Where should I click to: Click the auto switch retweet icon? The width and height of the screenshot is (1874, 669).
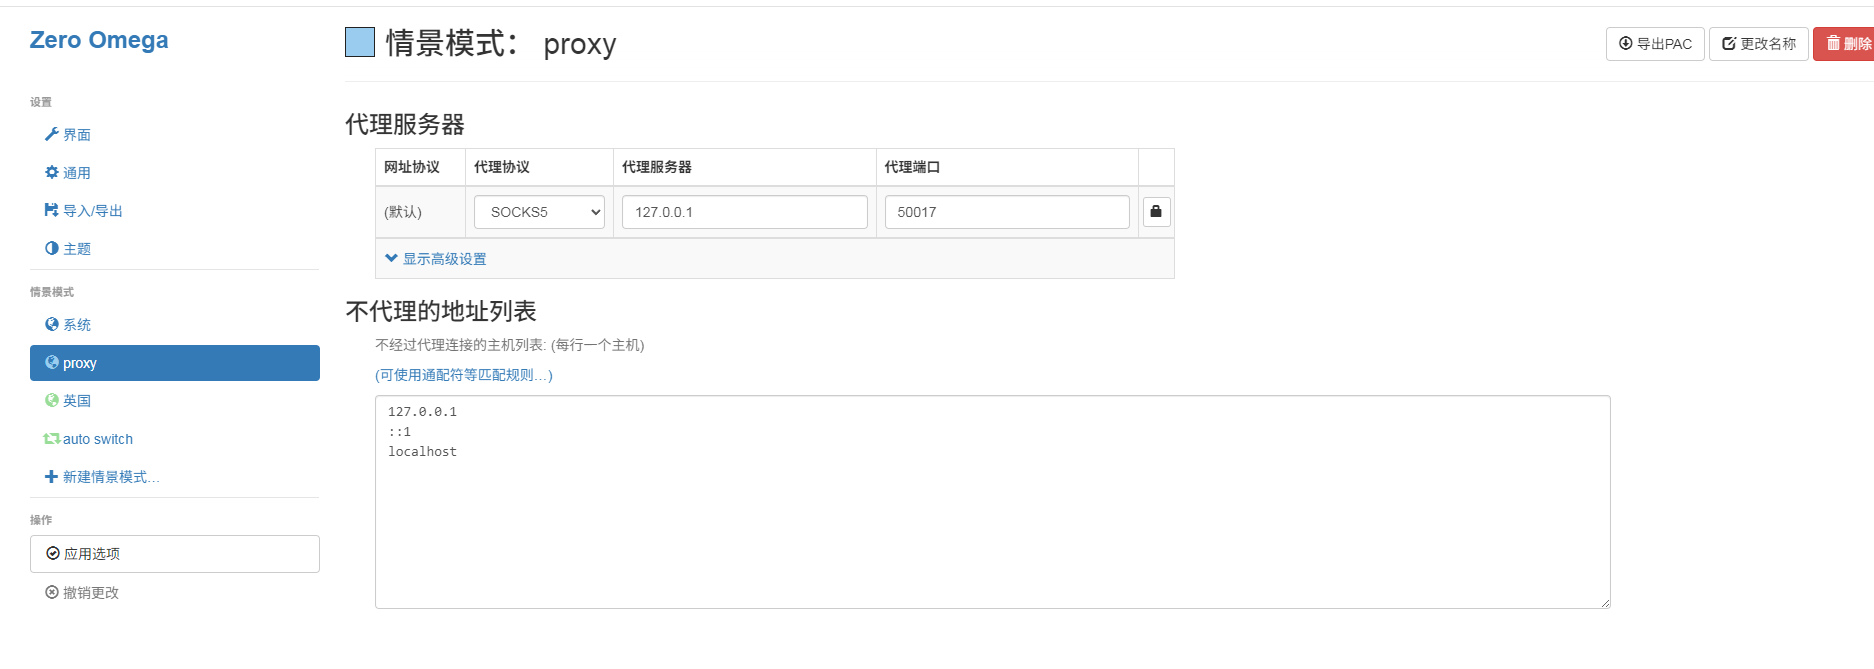pos(51,438)
